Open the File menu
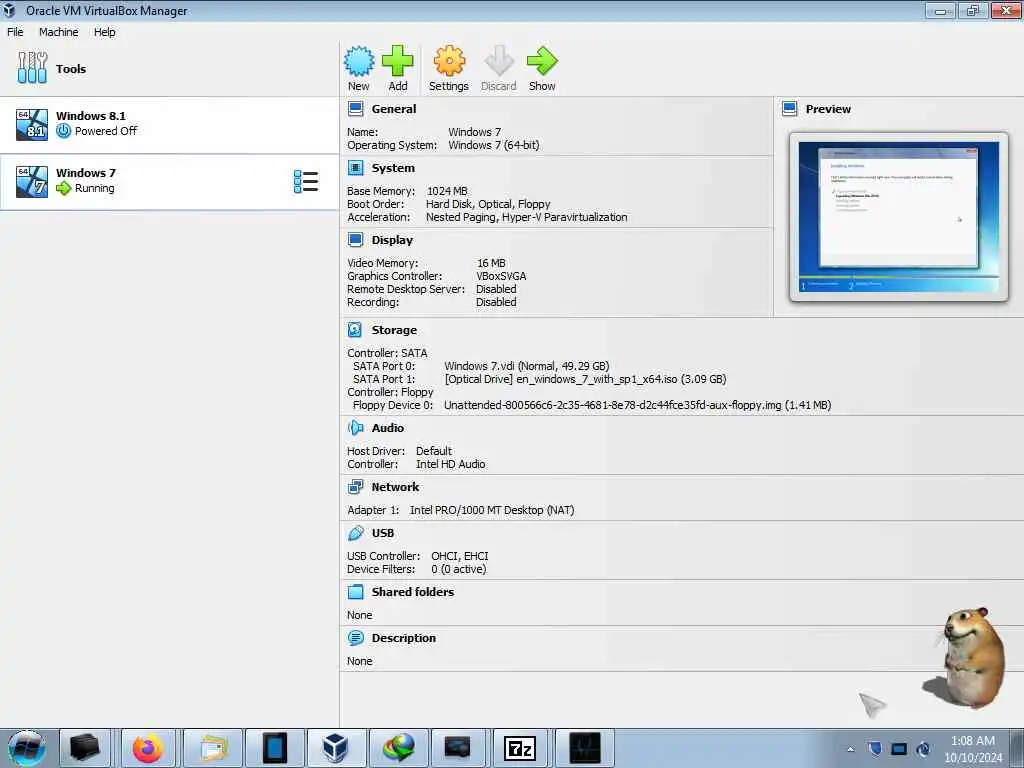Image resolution: width=1024 pixels, height=768 pixels. click(x=15, y=32)
